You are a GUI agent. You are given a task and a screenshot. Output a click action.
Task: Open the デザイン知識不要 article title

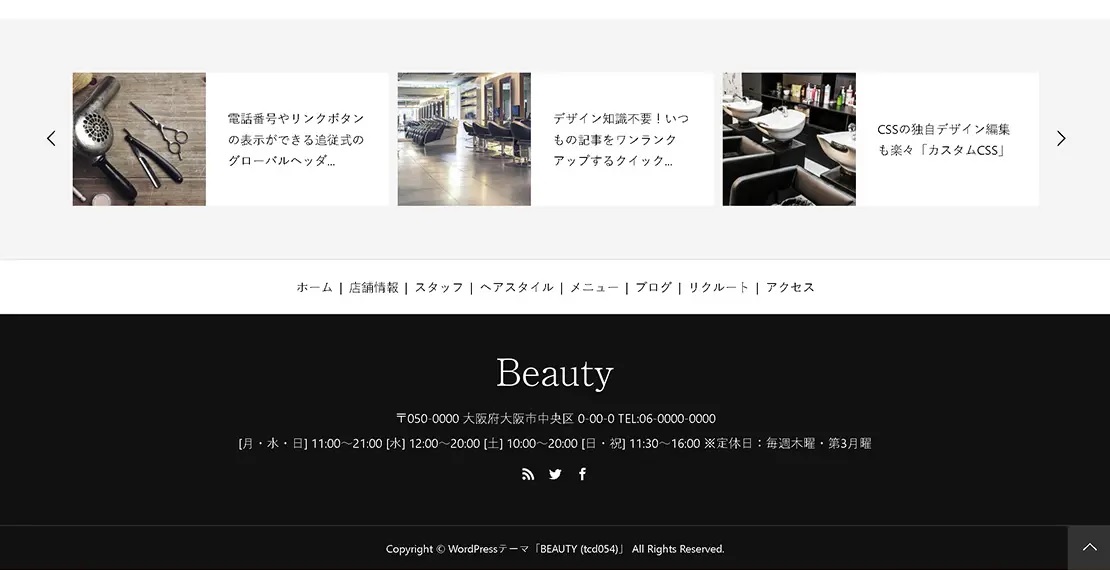click(x=621, y=139)
